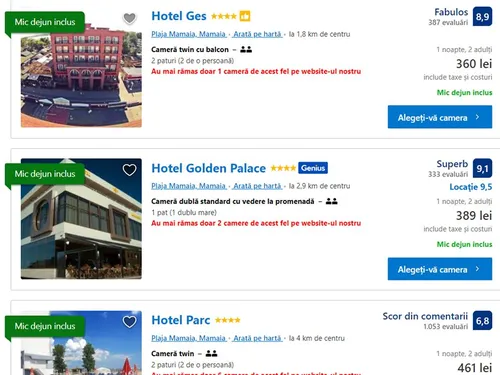
Task: Click the 8,9 review score badge
Action: (482, 16)
